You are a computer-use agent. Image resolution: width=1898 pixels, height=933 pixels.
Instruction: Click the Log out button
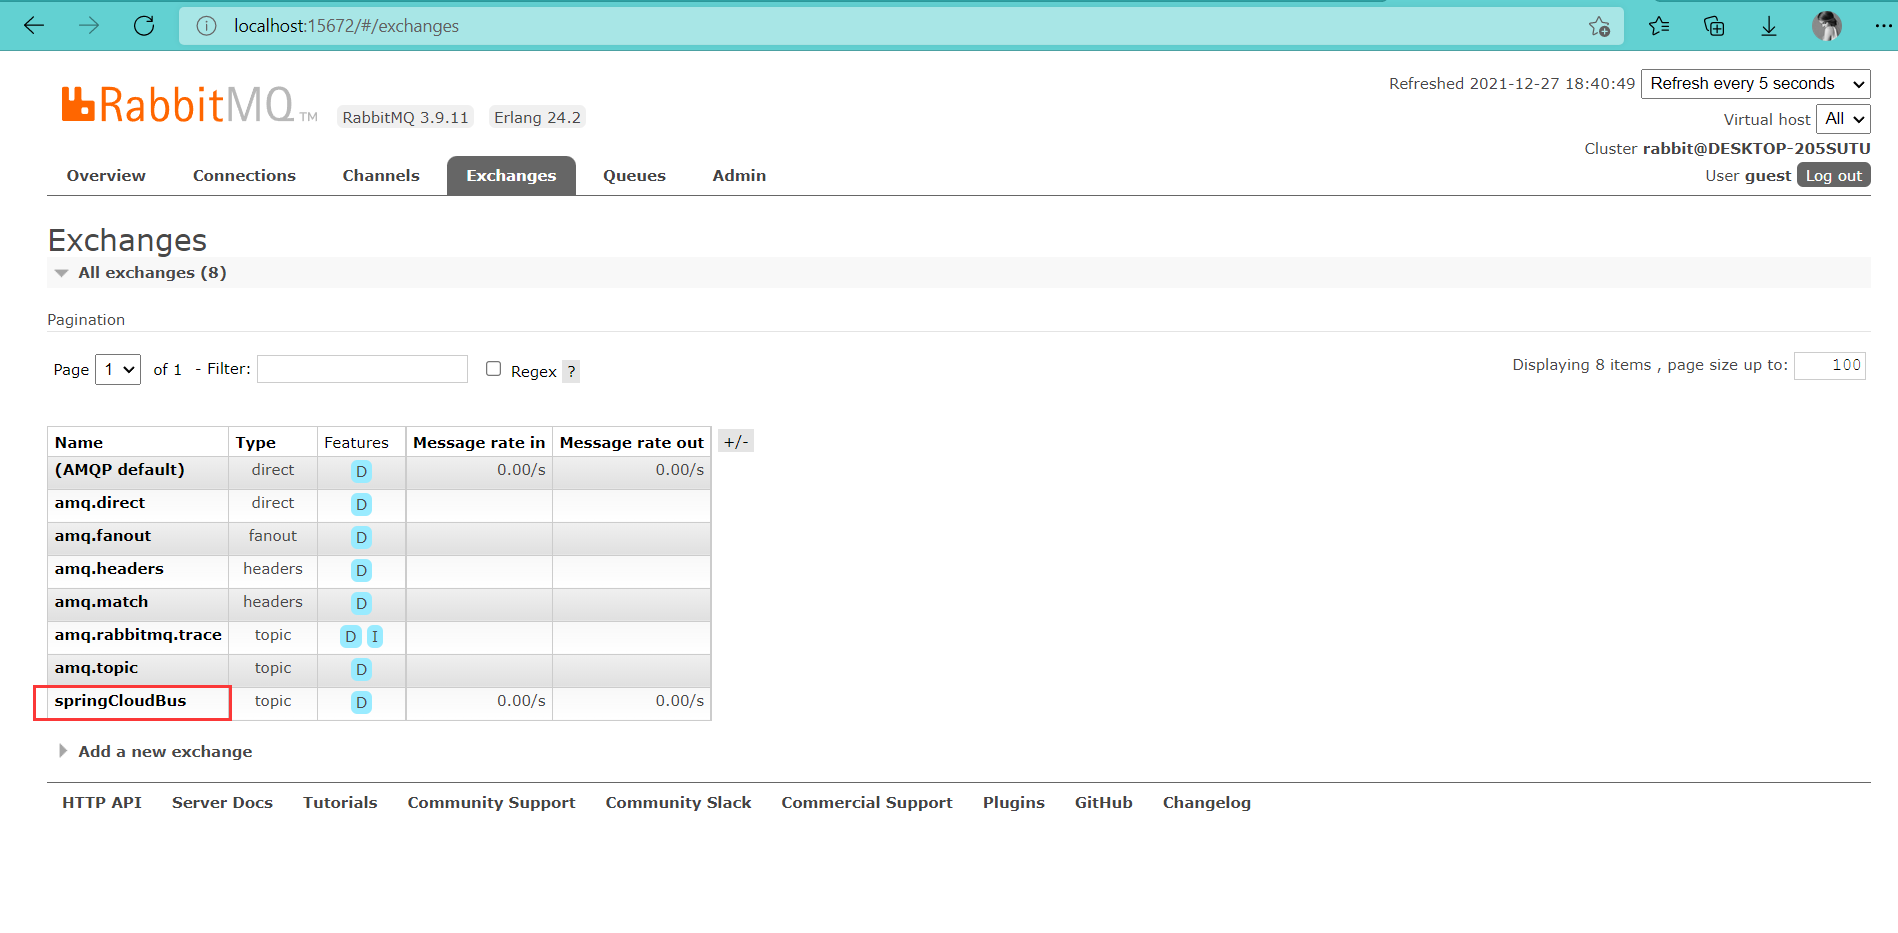pos(1834,175)
